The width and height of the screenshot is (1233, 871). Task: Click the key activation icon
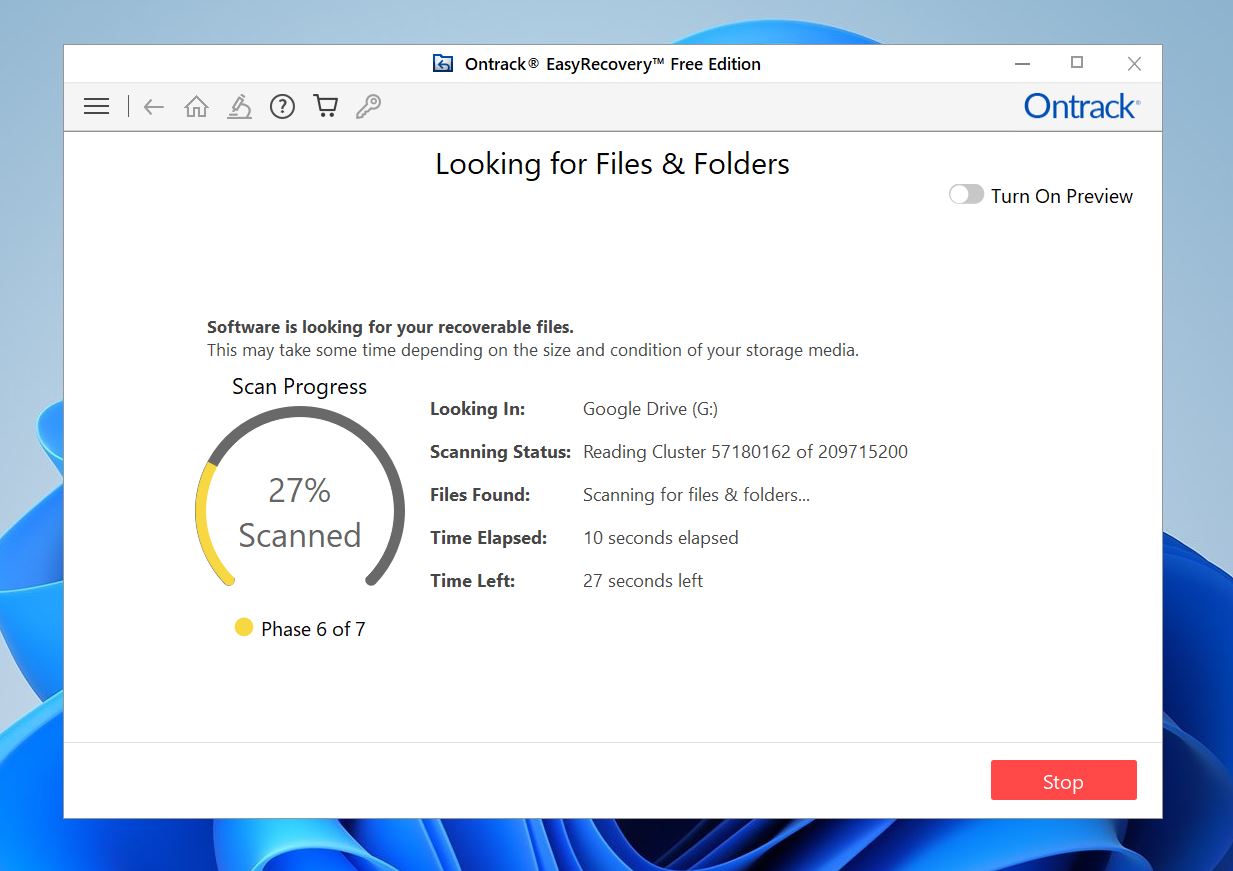coord(368,106)
